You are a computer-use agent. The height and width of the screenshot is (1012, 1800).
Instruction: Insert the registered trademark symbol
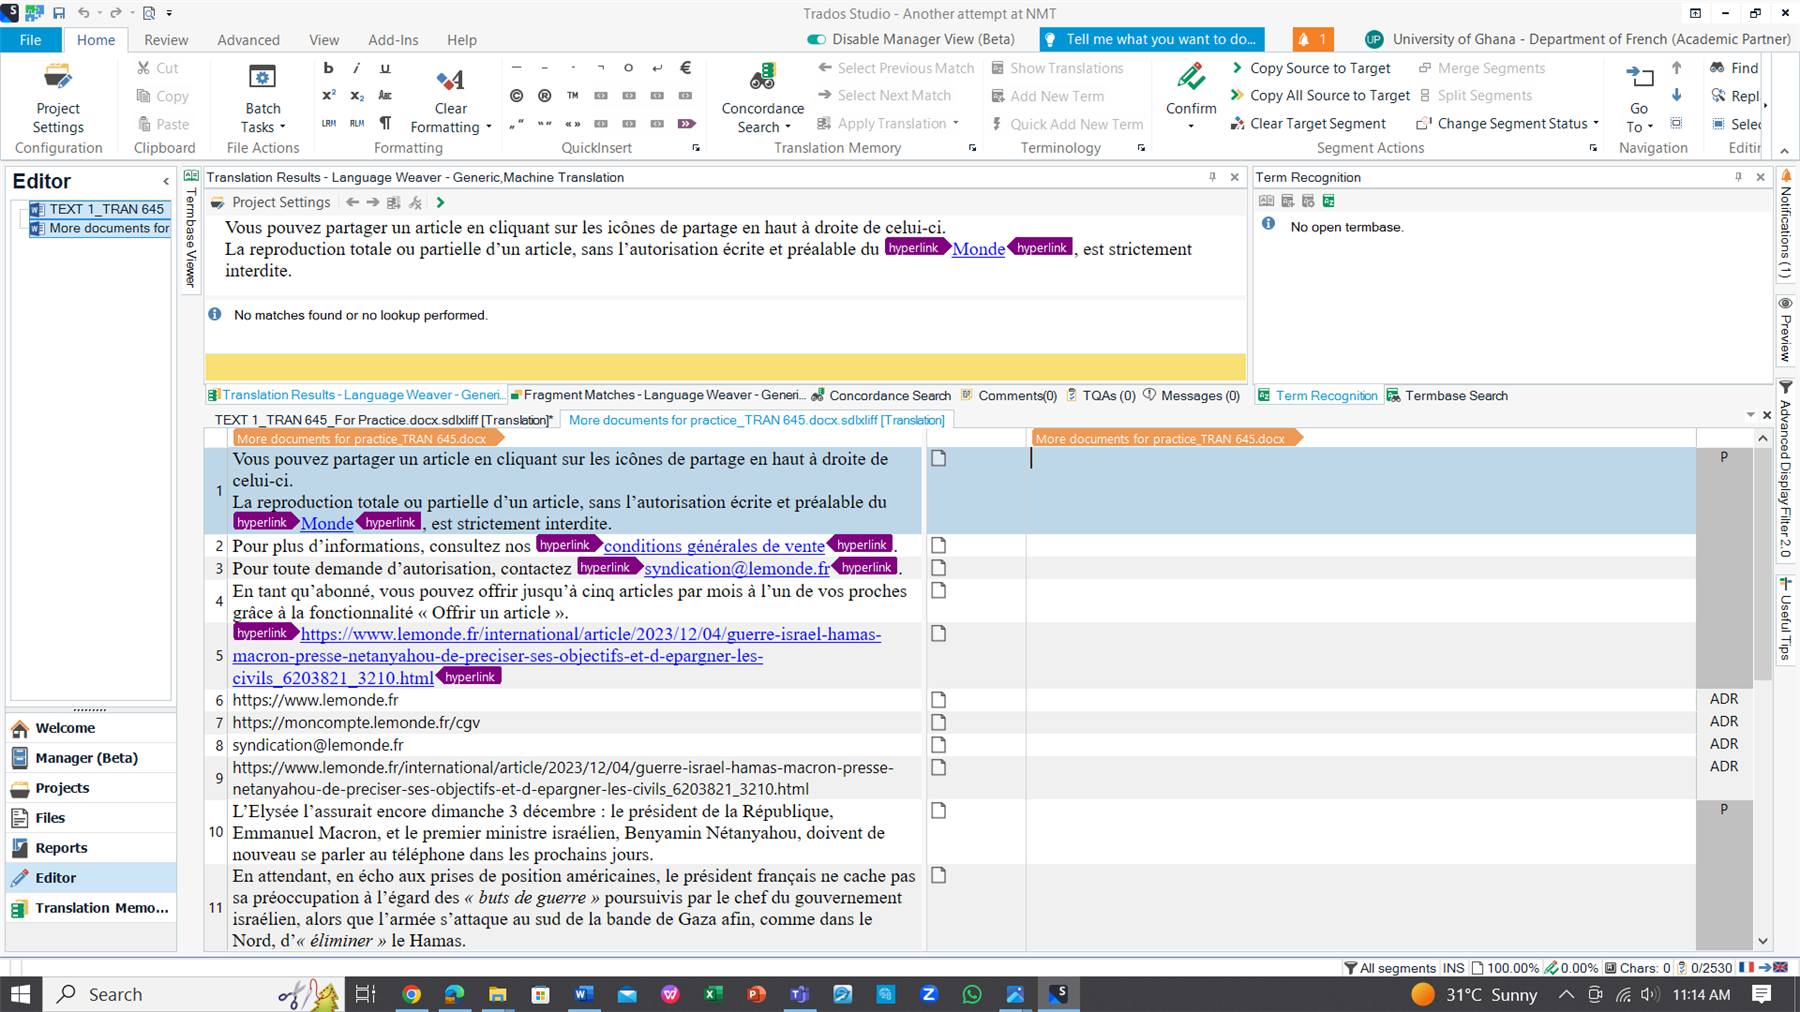(x=544, y=96)
